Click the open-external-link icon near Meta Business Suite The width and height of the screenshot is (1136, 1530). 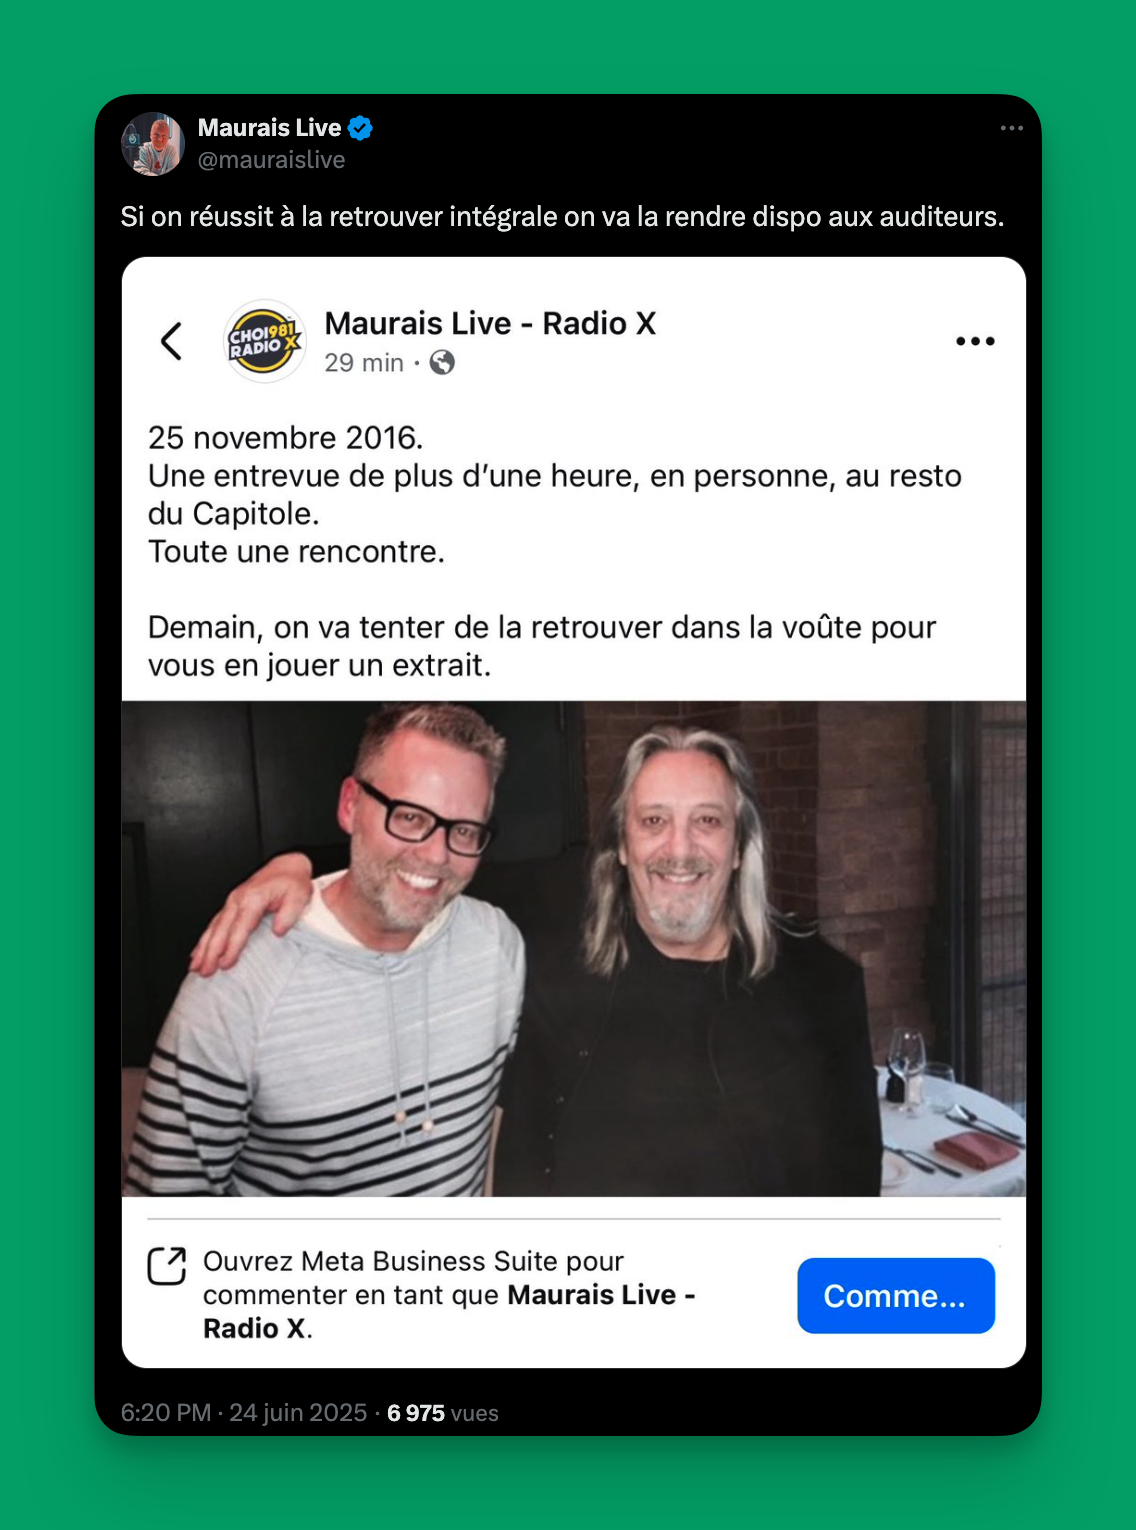click(x=167, y=1265)
